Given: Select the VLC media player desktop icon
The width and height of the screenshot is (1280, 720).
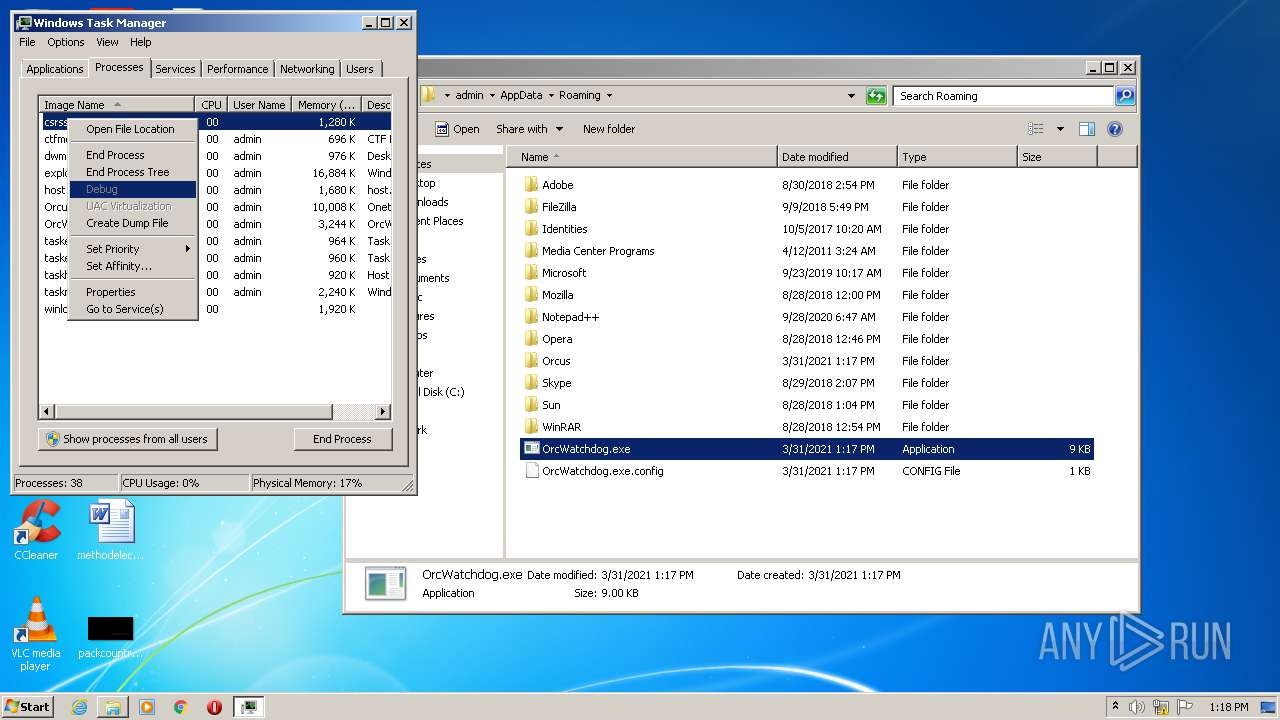Looking at the screenshot, I should tap(36, 634).
